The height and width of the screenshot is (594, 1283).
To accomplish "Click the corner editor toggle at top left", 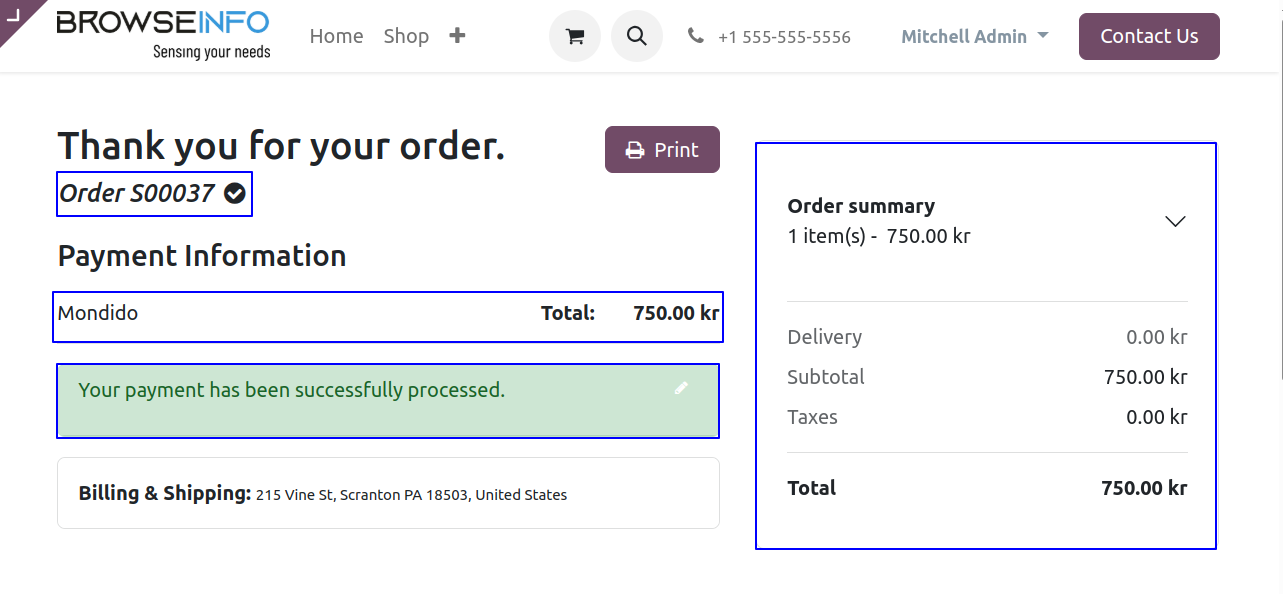I will tap(14, 13).
